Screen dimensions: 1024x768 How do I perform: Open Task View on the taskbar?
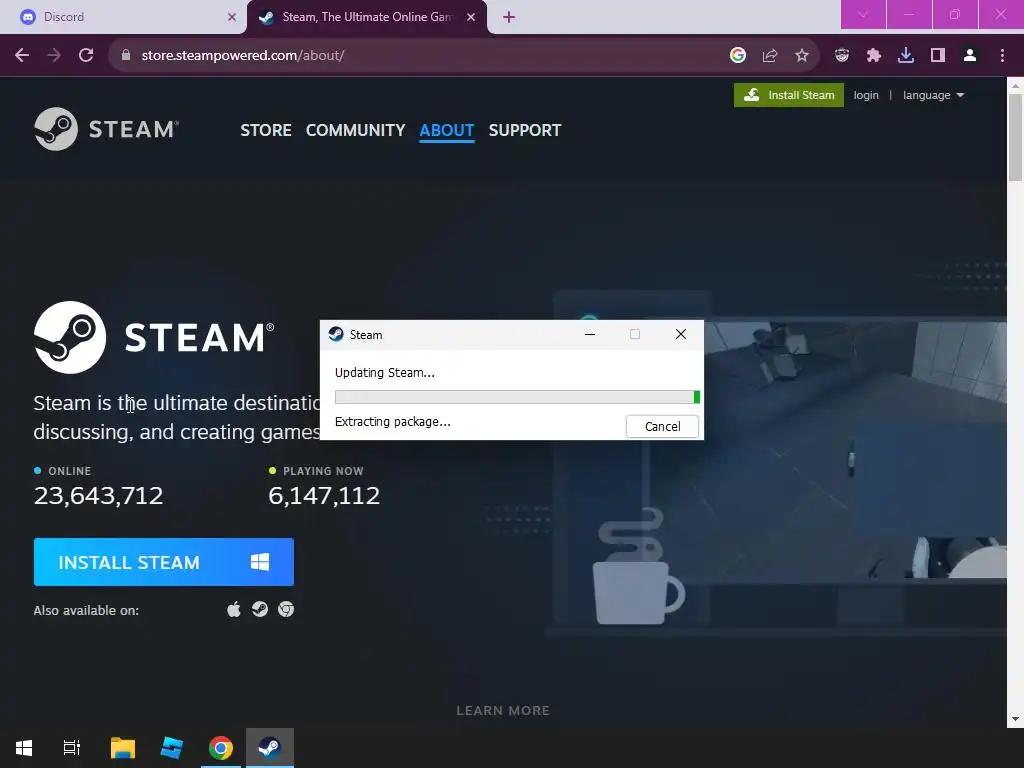[72, 748]
